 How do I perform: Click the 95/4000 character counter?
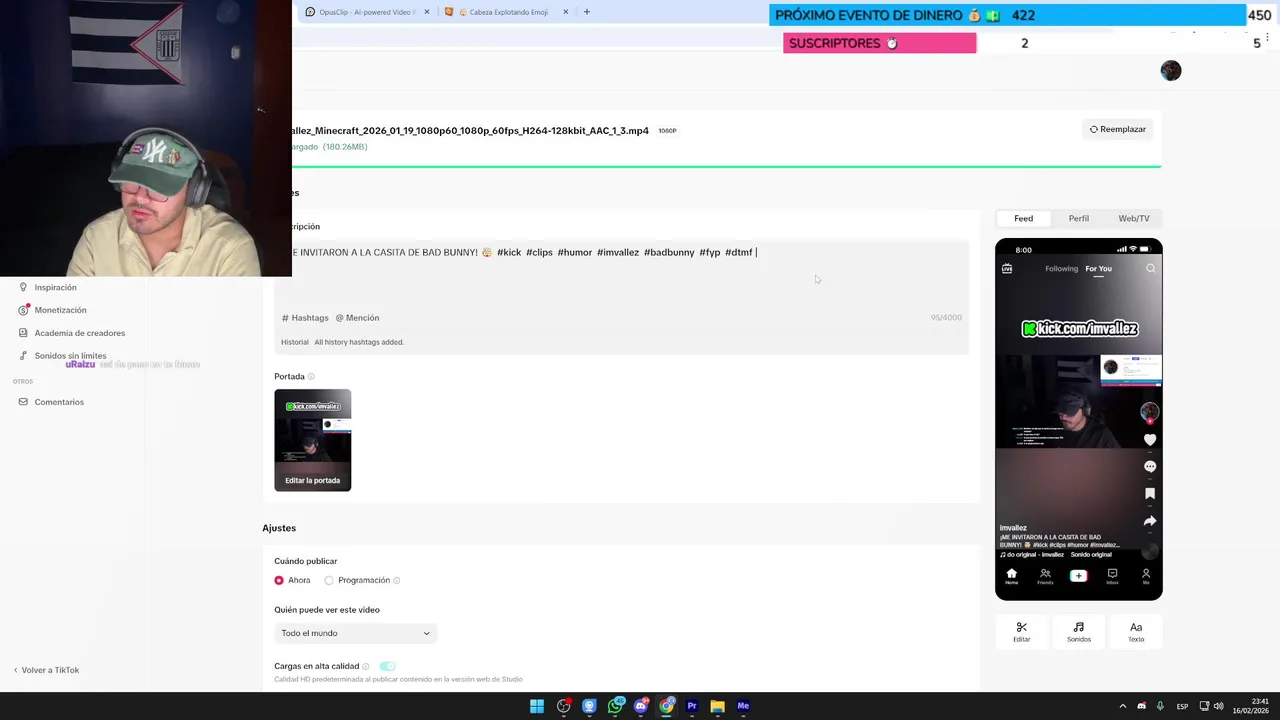pos(945,318)
